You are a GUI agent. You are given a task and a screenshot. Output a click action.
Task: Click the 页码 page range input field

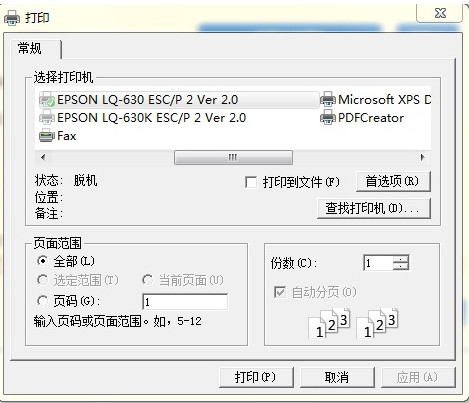tap(185, 302)
